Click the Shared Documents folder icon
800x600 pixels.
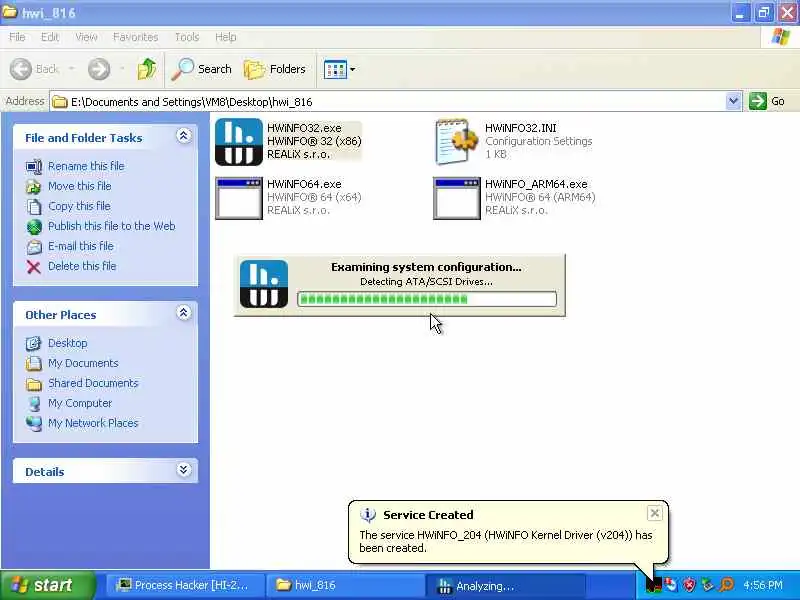pyautogui.click(x=34, y=384)
